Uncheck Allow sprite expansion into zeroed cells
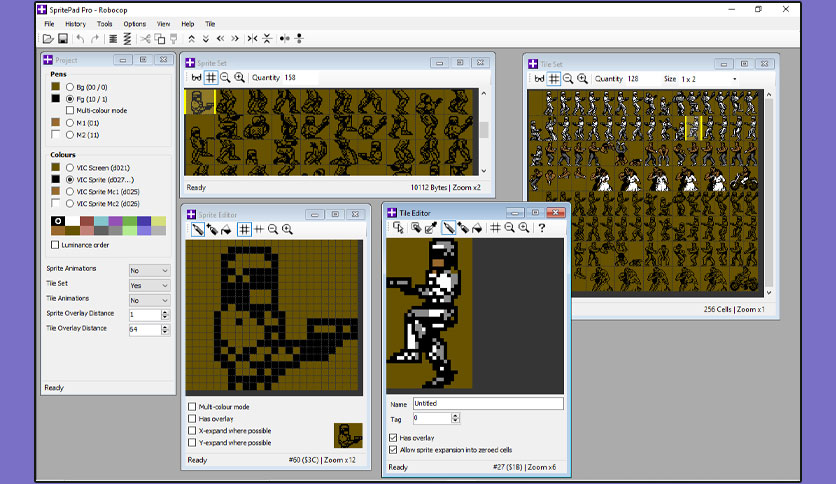This screenshot has height=484, width=836. click(x=393, y=450)
